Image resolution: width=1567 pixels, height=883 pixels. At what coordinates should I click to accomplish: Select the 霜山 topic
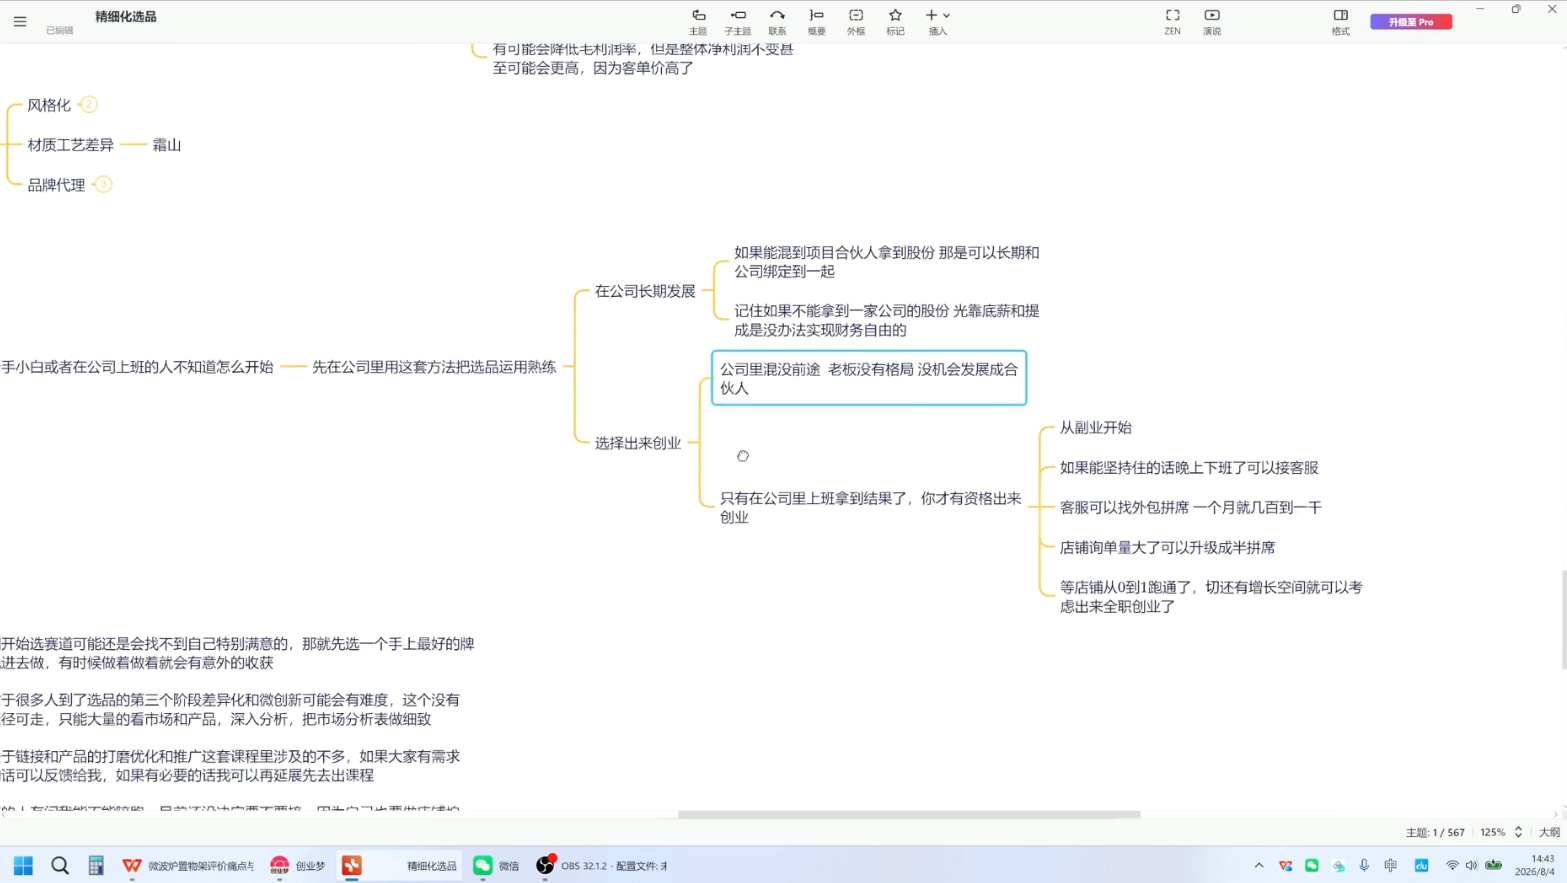[x=167, y=145]
